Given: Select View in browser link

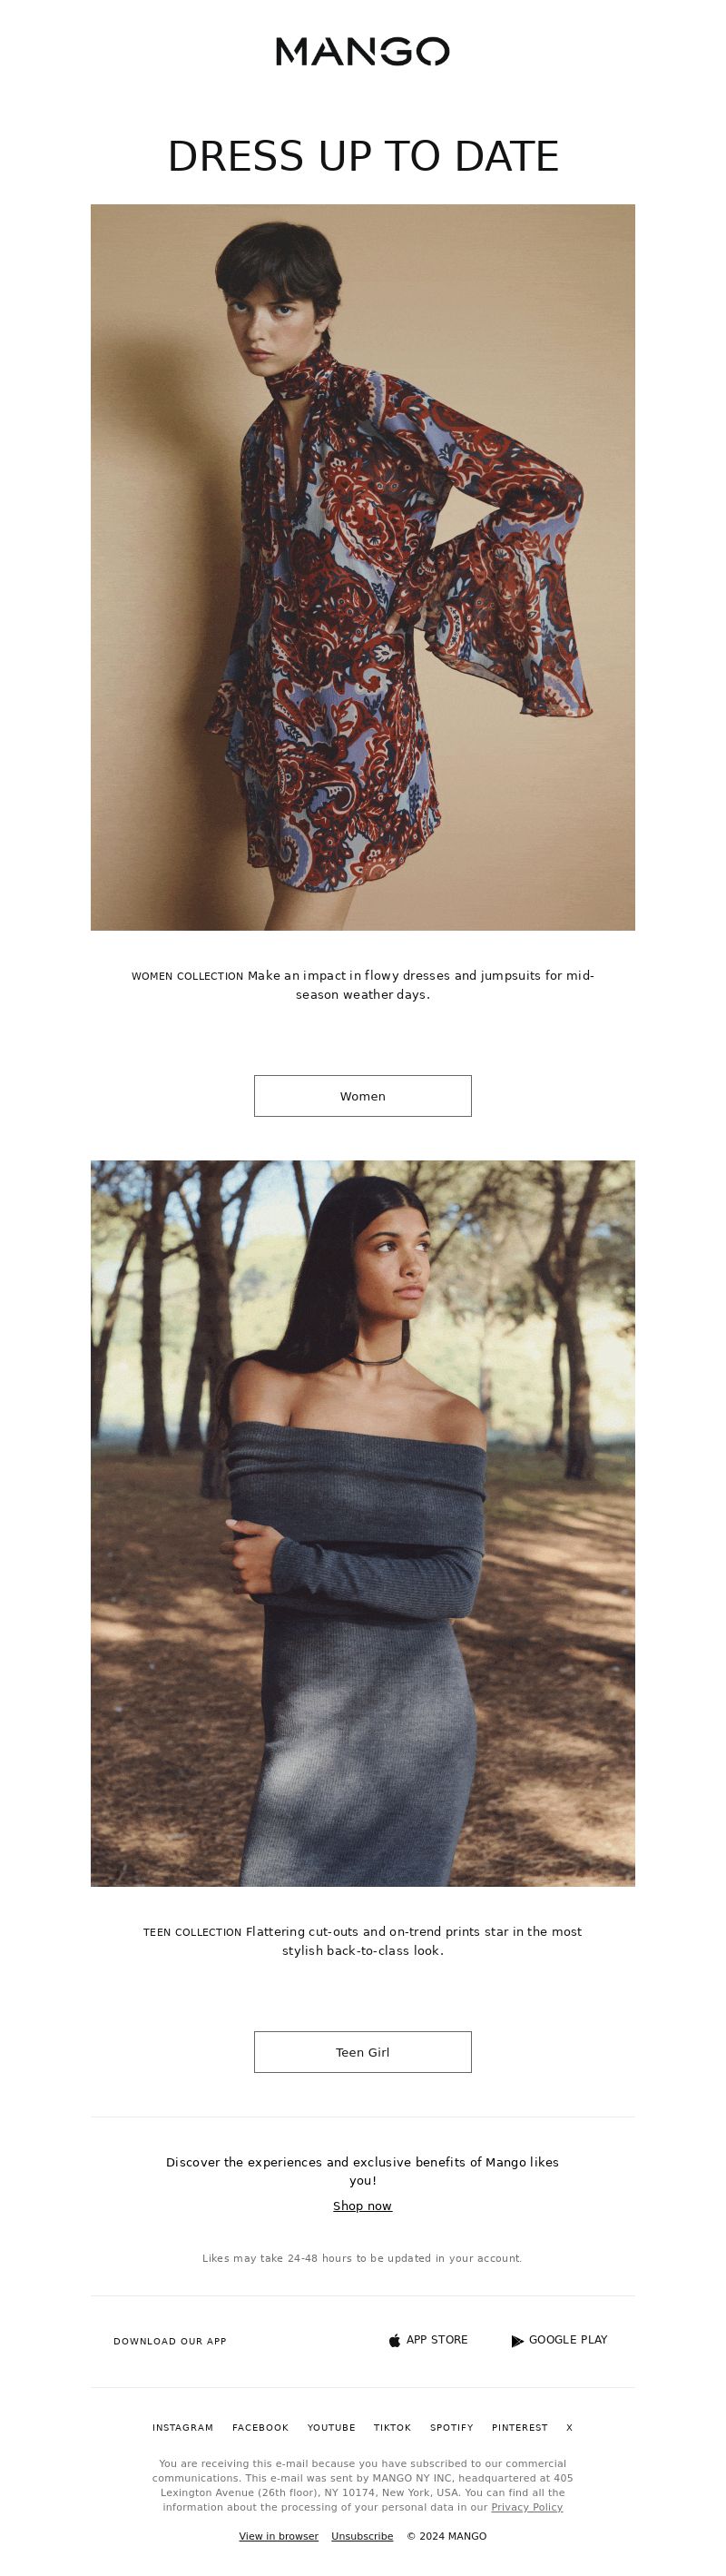Looking at the screenshot, I should coord(279,2536).
